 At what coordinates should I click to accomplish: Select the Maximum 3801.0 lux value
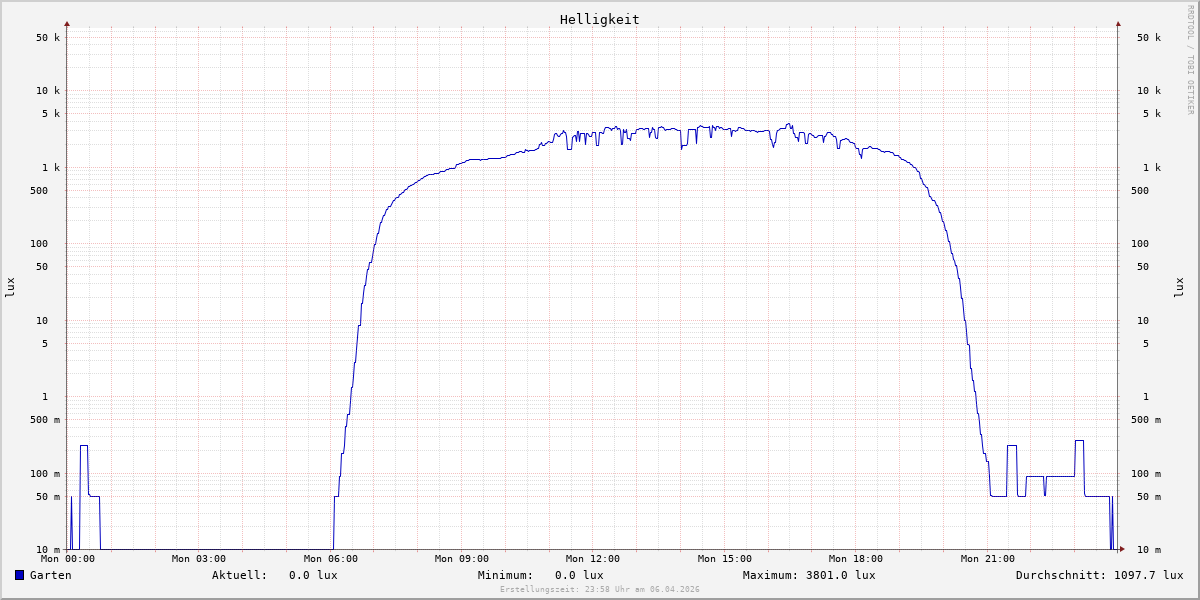pos(840,575)
